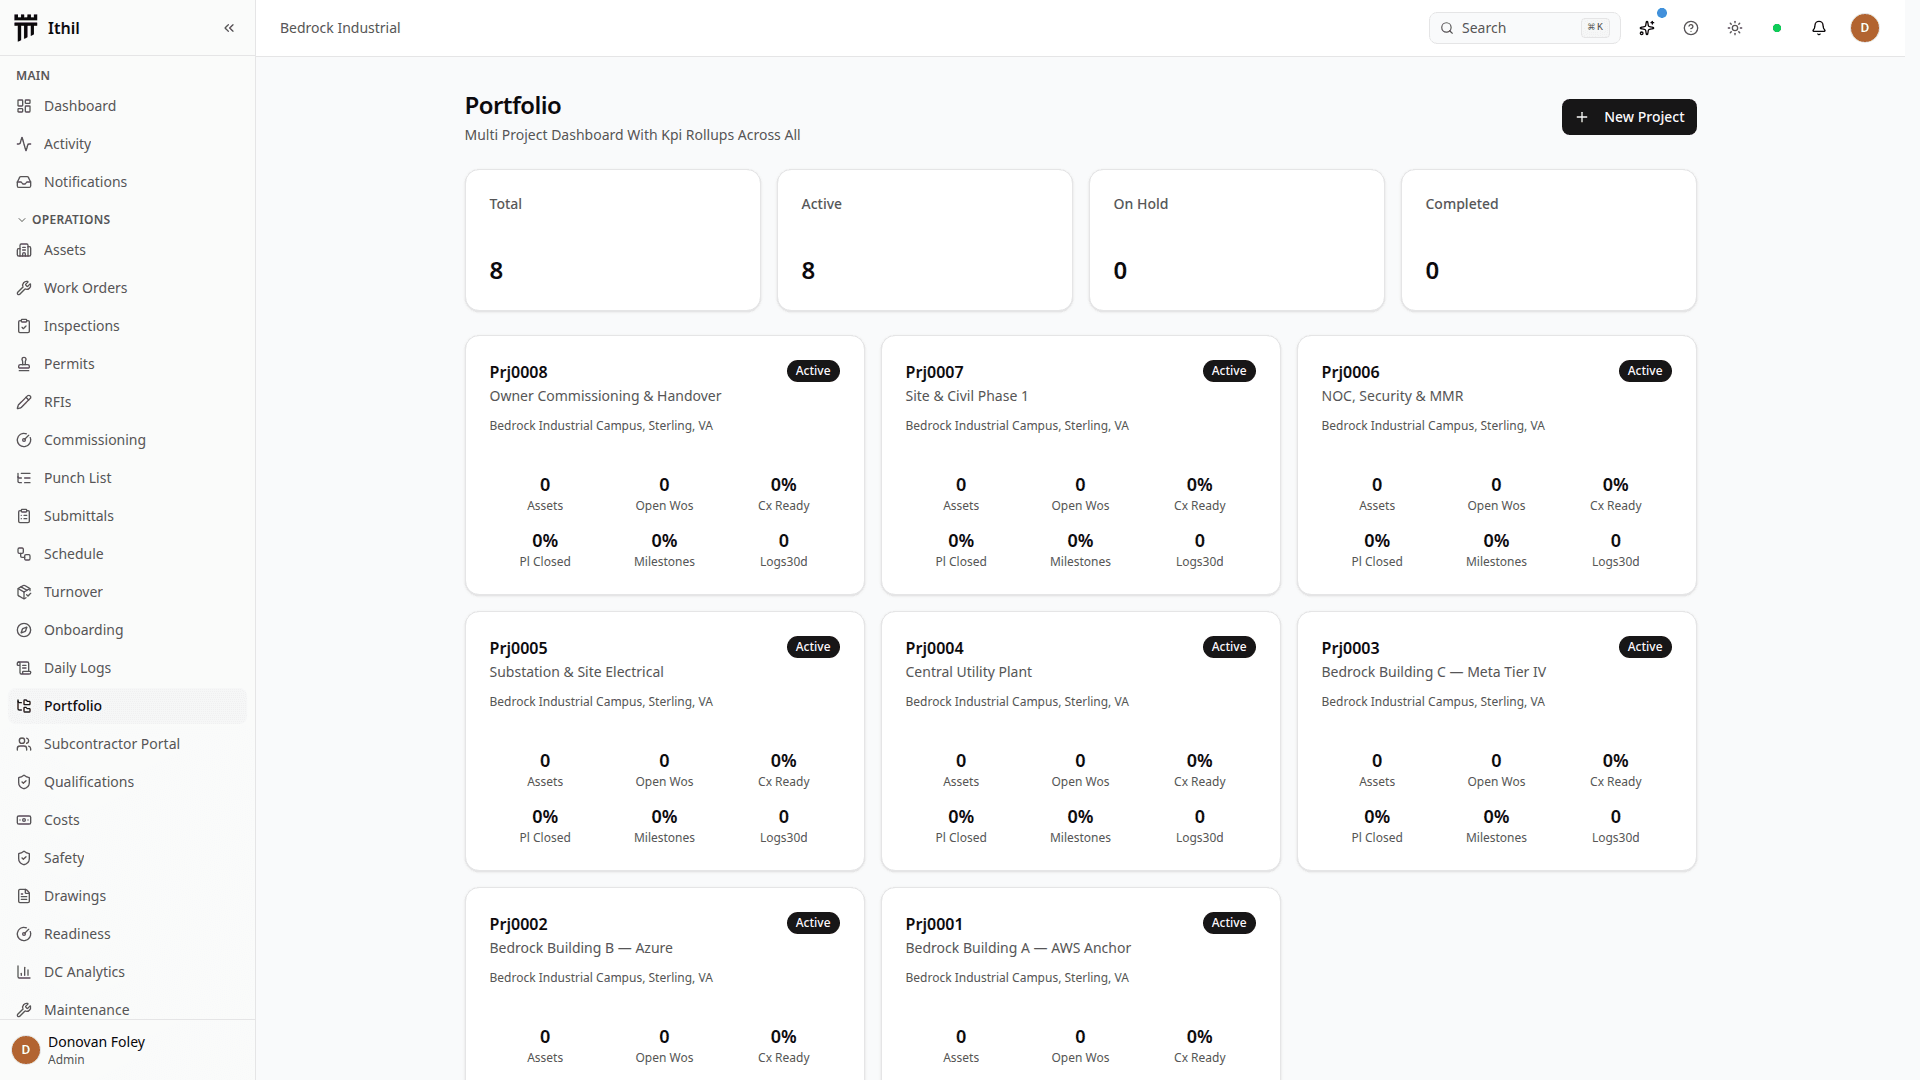Click the RFIs pencil icon
The image size is (1920, 1080).
pos(24,402)
